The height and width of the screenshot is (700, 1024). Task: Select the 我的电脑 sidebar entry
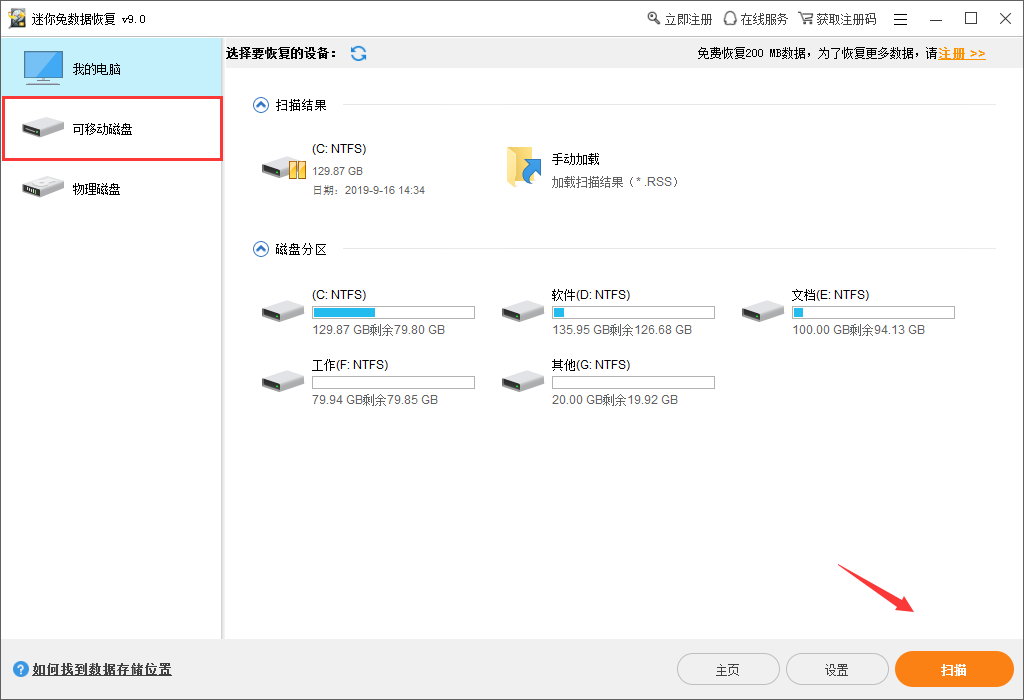[x=111, y=68]
